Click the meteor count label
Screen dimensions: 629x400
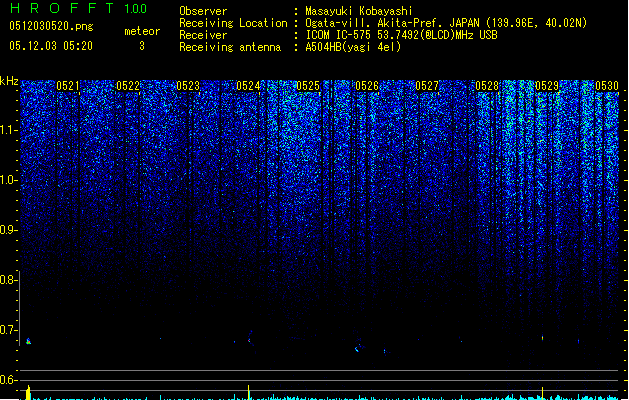(142, 31)
